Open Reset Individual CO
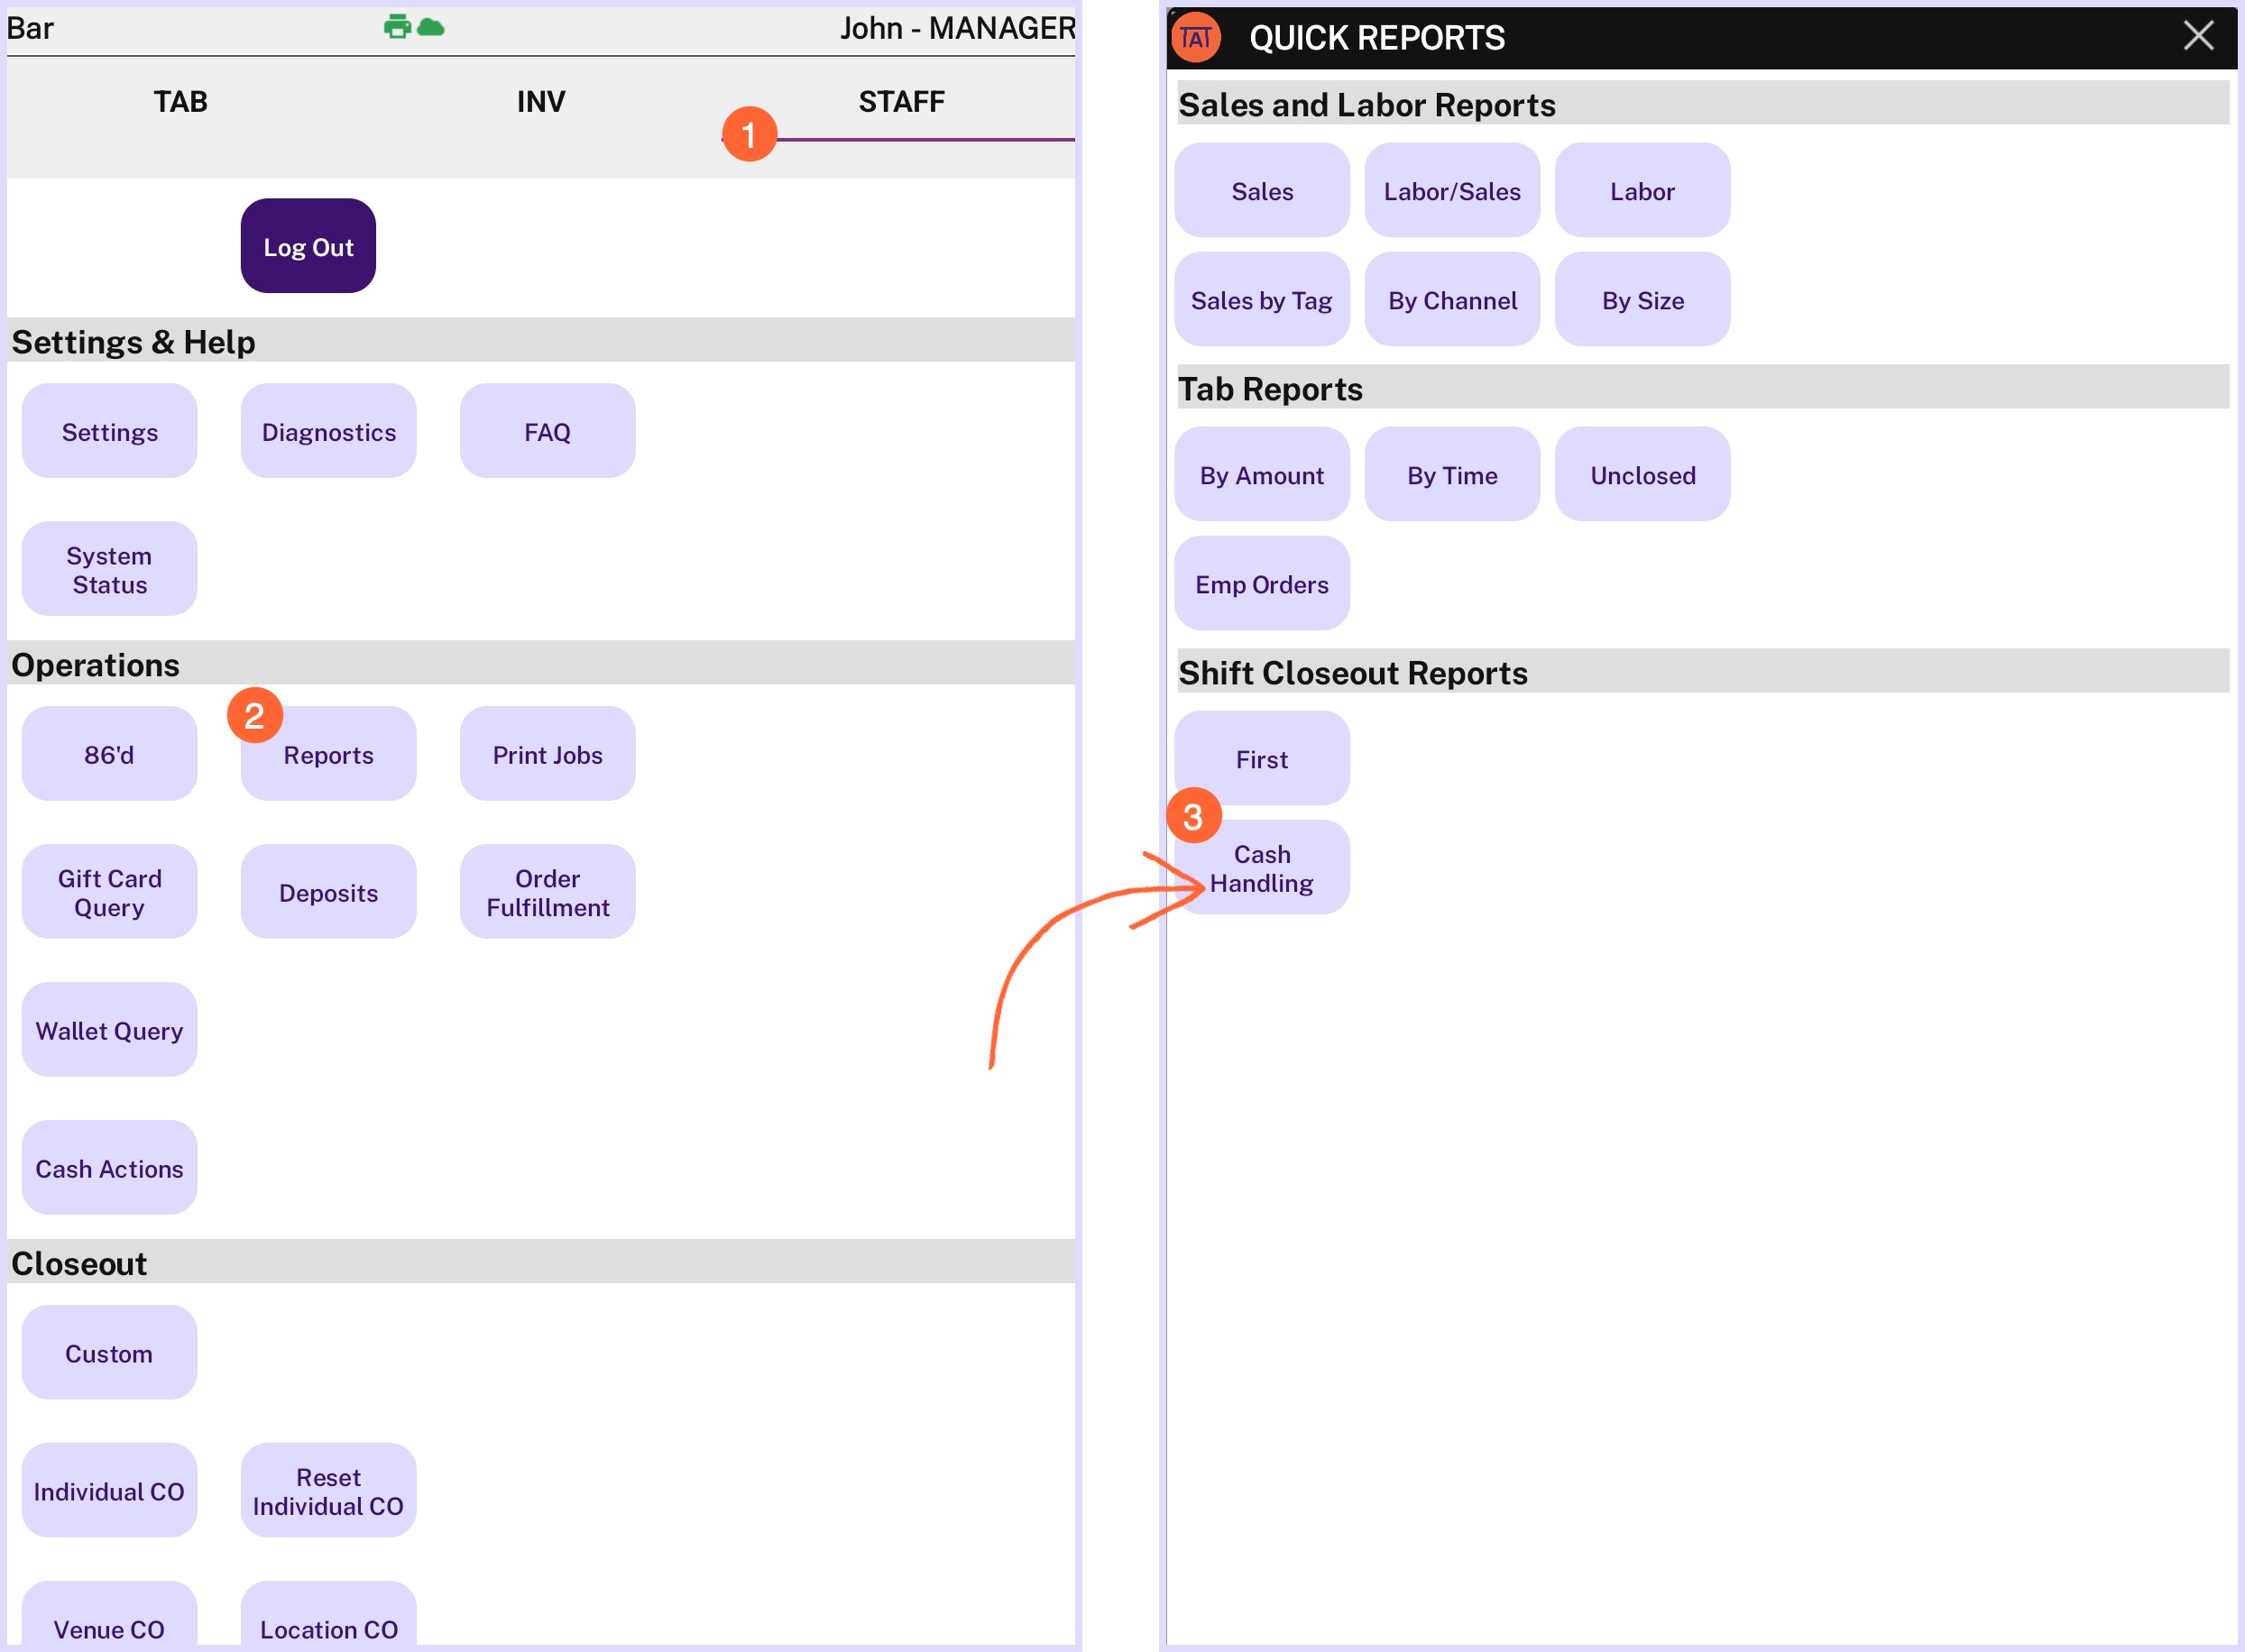Image resolution: width=2245 pixels, height=1652 pixels. (x=328, y=1491)
